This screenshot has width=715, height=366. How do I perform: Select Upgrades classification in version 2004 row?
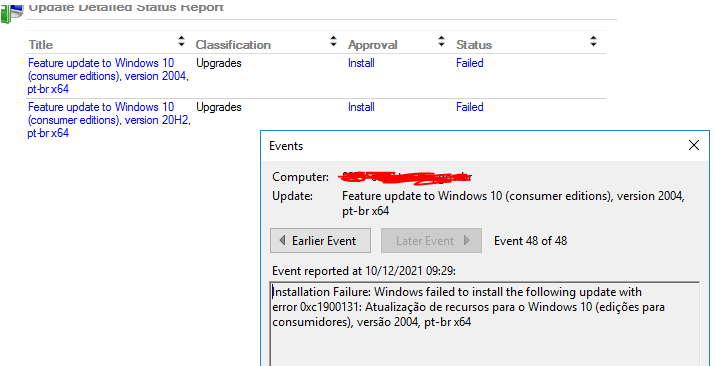(219, 63)
